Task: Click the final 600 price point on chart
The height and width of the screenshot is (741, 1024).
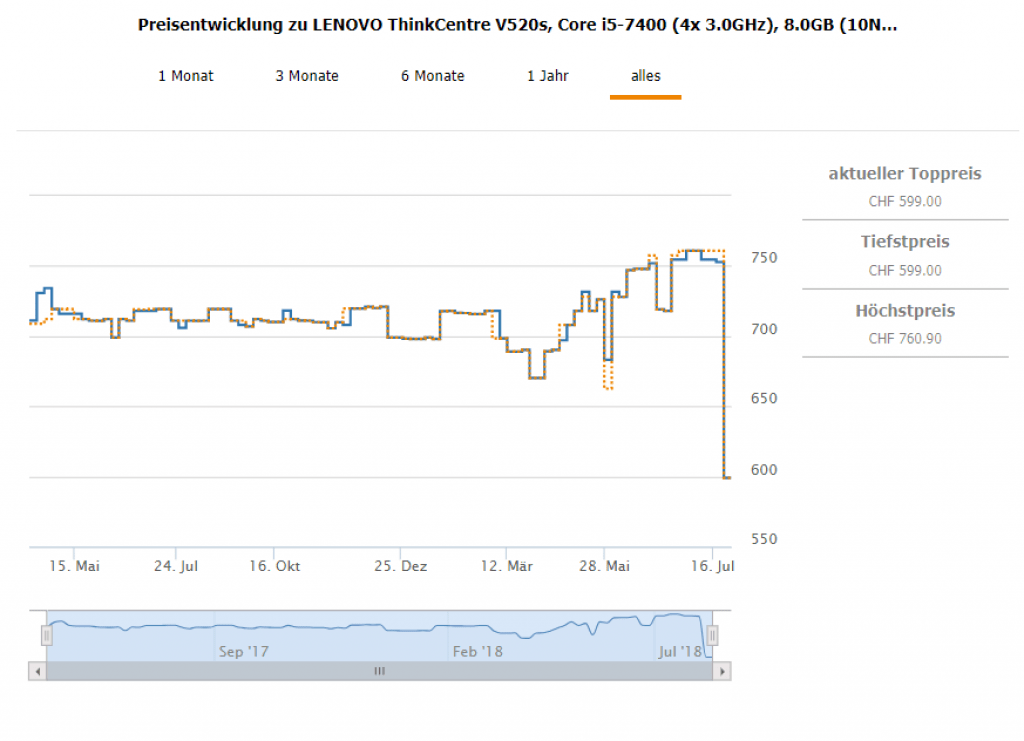Action: tap(727, 478)
